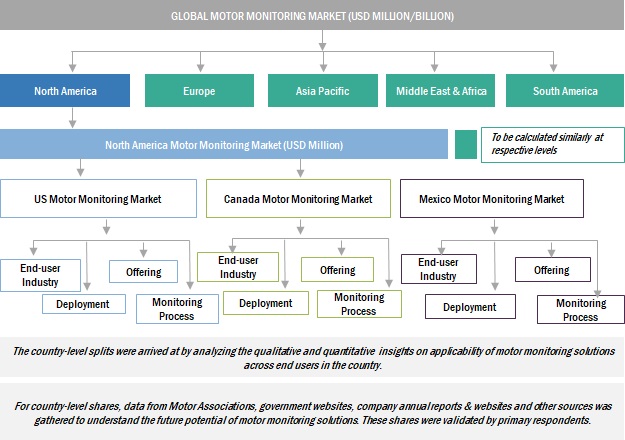Screen dimensions: 625x440
Task: Click the North America Motor Monitoring Market bar
Action: (223, 145)
